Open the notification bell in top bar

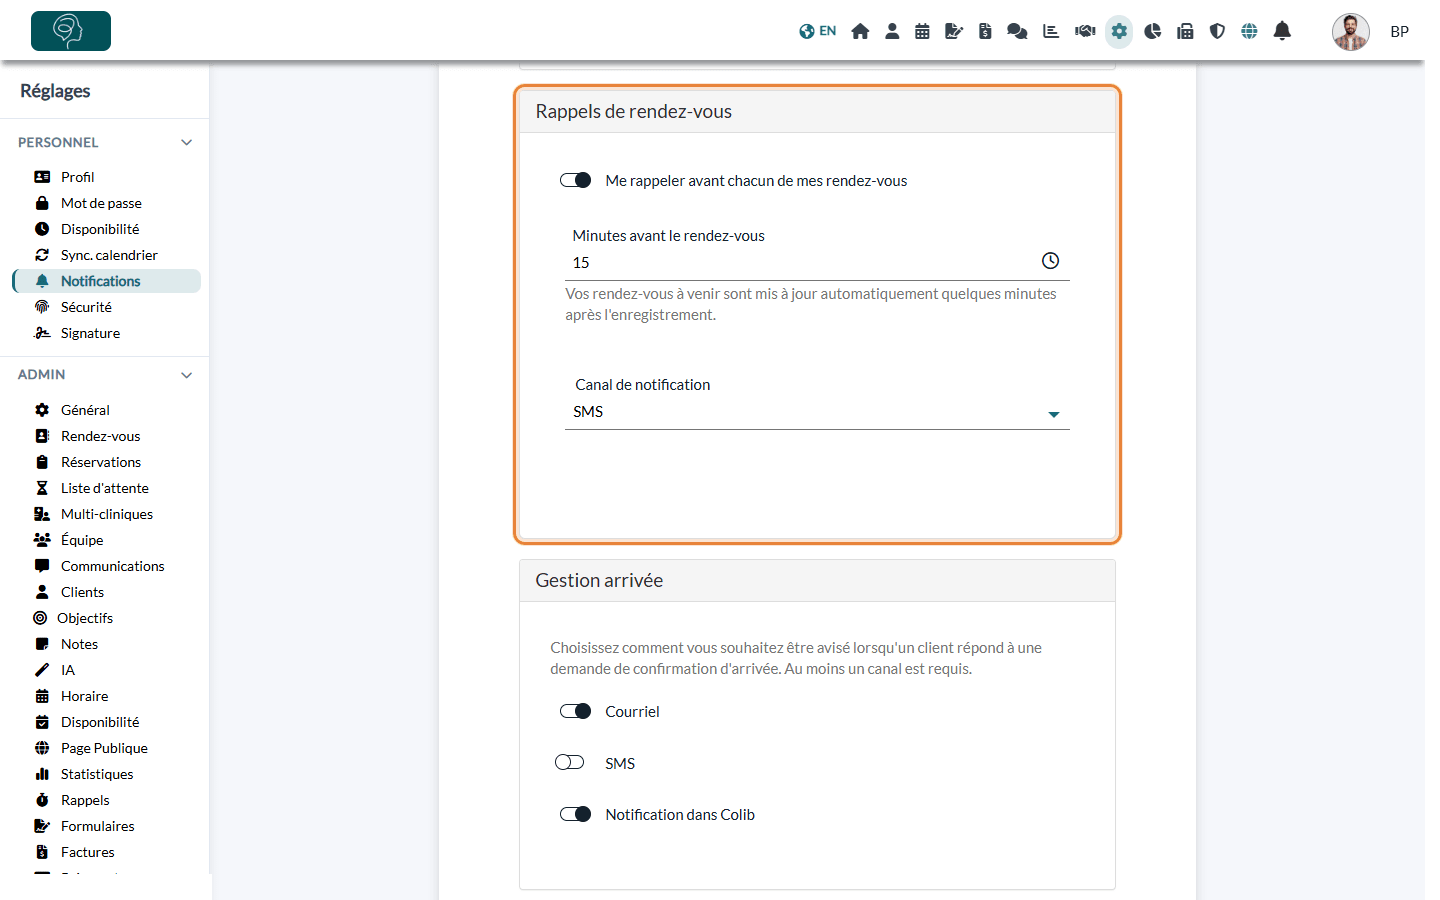1282,31
